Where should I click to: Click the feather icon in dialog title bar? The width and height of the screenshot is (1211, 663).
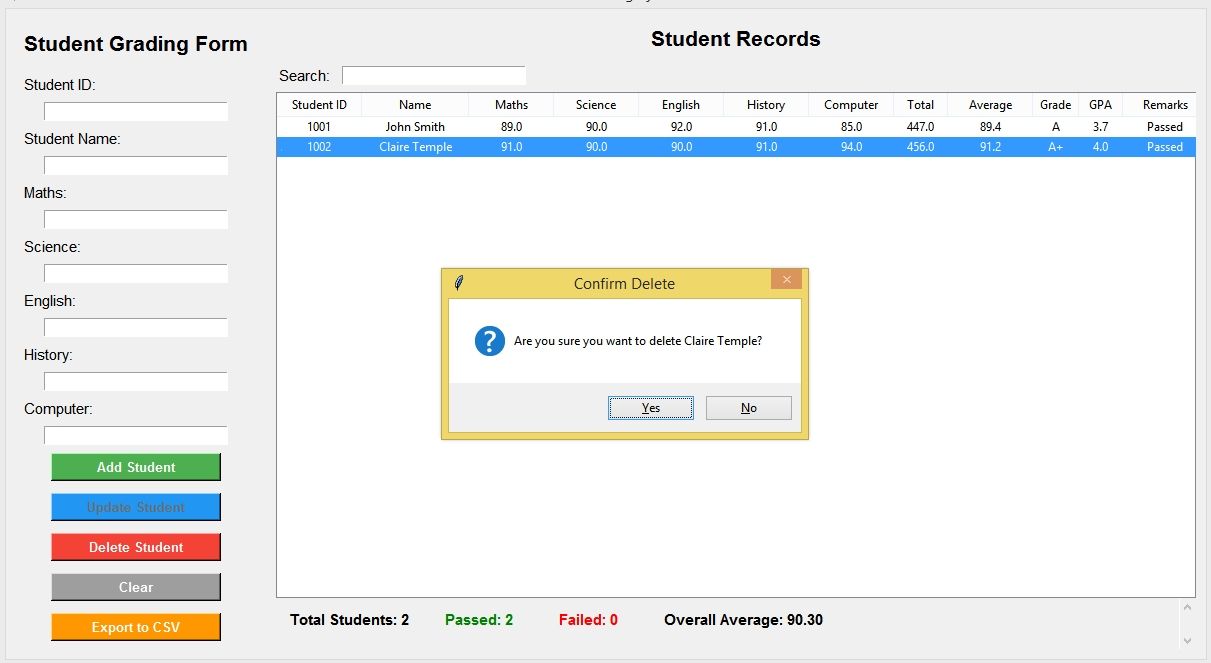[x=459, y=283]
